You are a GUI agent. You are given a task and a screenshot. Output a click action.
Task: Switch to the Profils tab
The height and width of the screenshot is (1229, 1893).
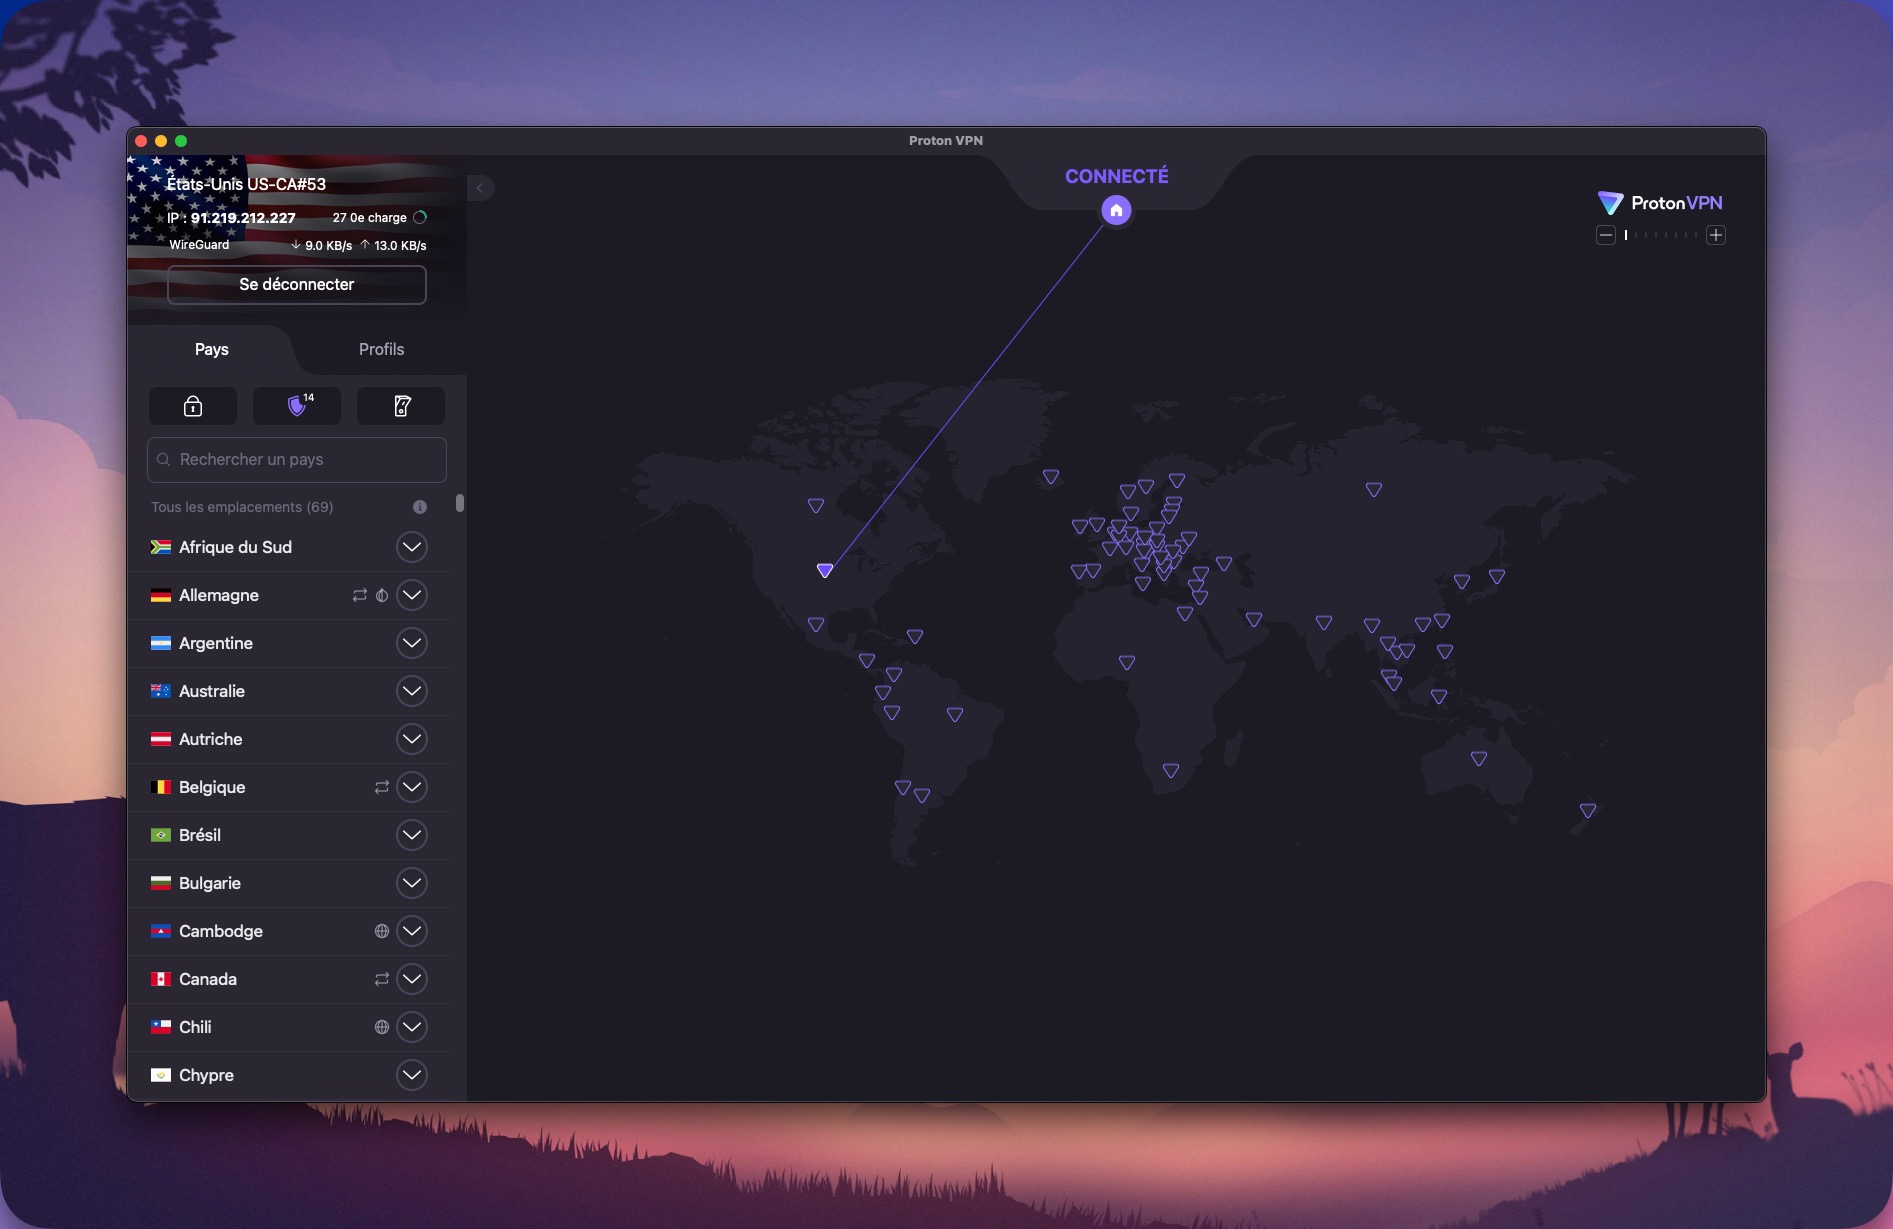click(x=382, y=349)
